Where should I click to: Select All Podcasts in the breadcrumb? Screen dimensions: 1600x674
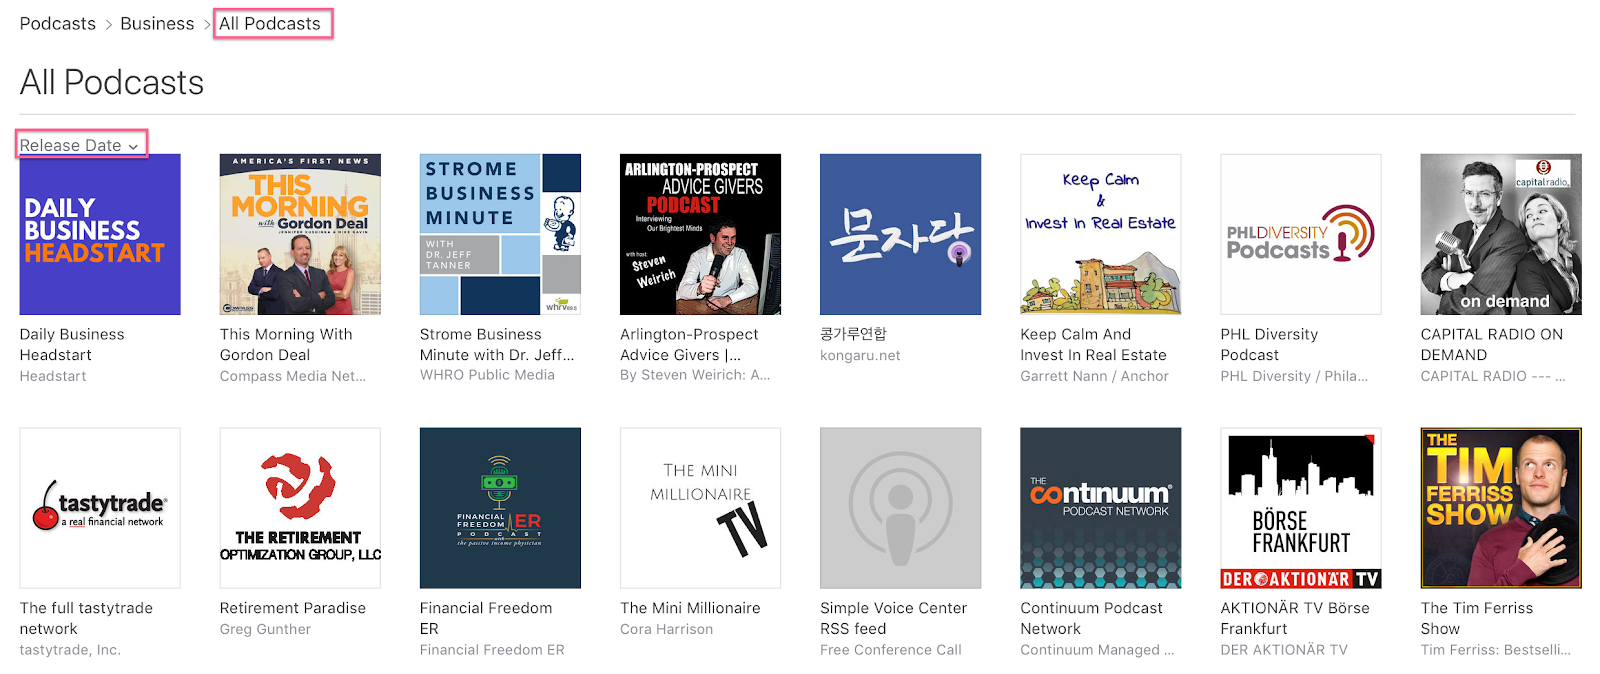click(x=270, y=23)
